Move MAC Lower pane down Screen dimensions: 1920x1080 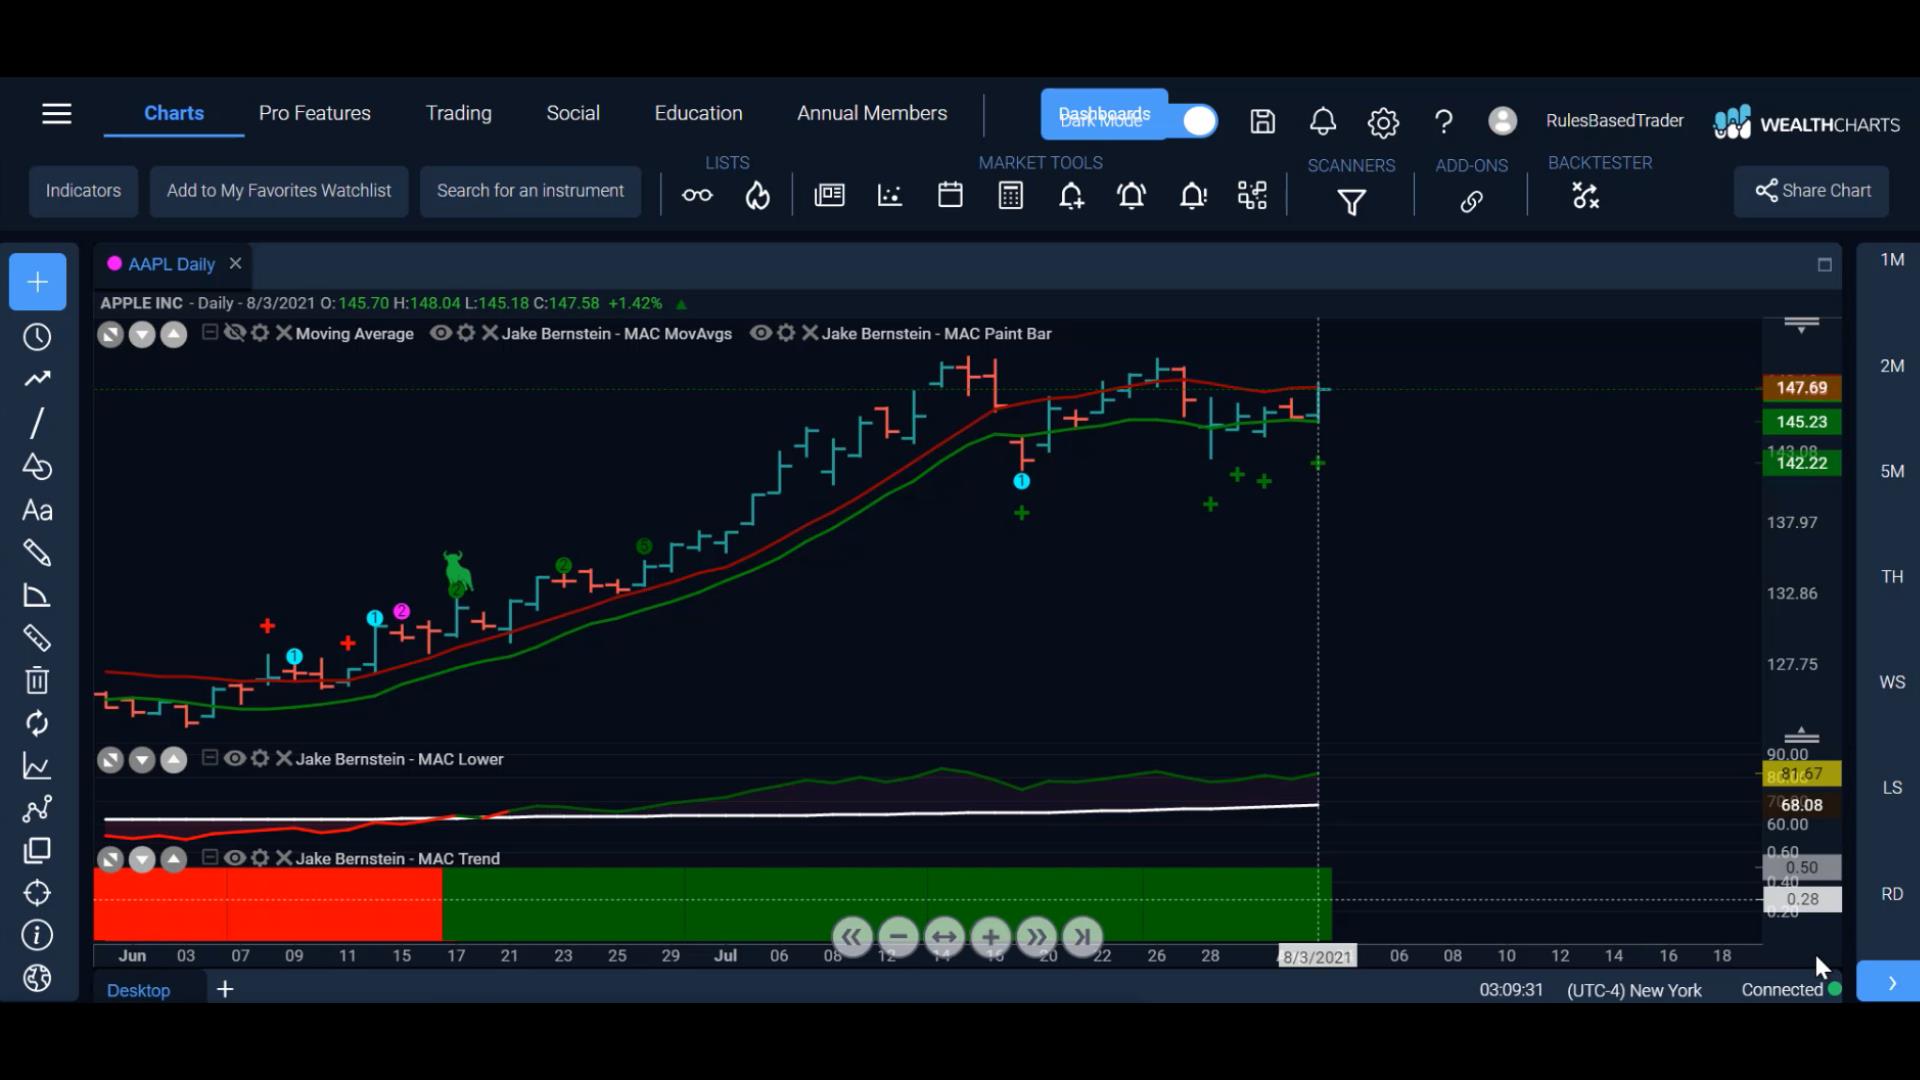coord(142,761)
